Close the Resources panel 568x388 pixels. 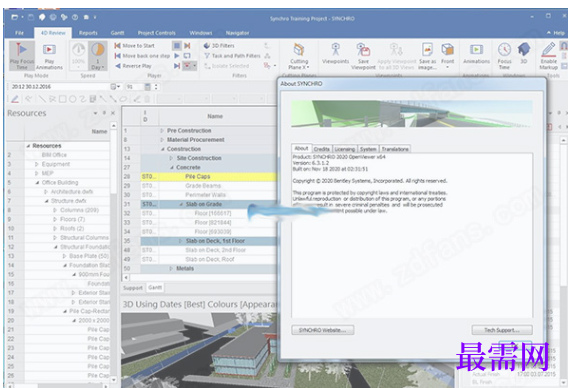coord(113,113)
